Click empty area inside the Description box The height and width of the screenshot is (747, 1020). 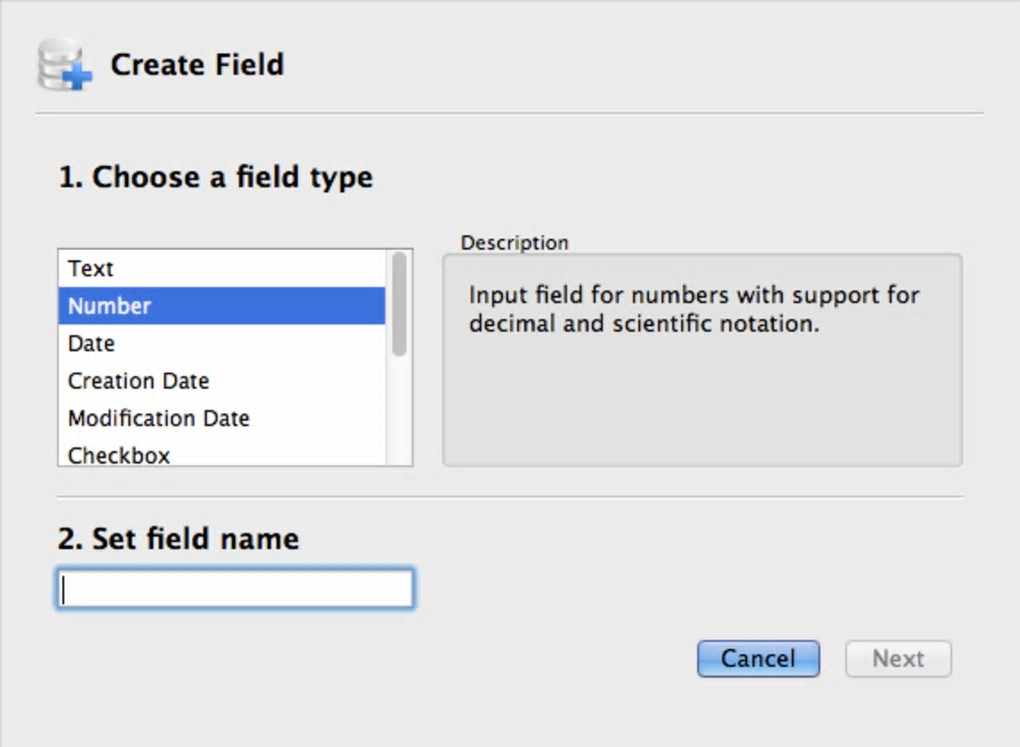(x=702, y=410)
